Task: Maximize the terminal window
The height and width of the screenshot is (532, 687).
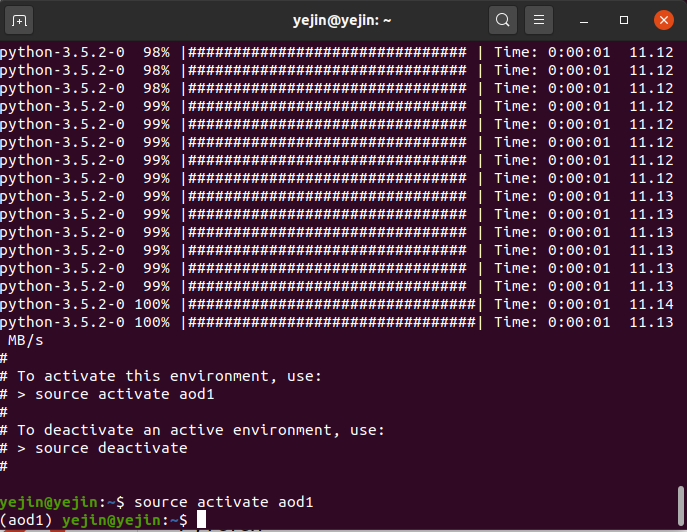Action: [x=624, y=20]
